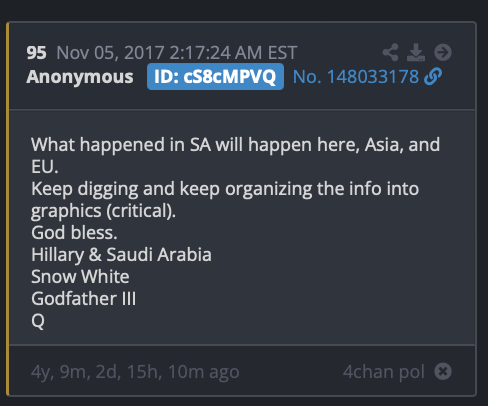The height and width of the screenshot is (406, 488).
Task: Click the ID: cS8cMPVQ badge
Action: pos(215,77)
